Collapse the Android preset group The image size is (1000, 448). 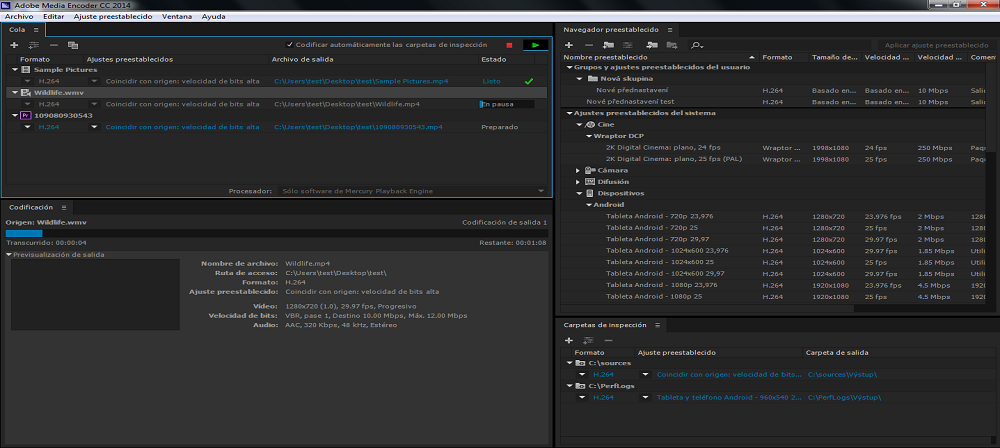[589, 205]
